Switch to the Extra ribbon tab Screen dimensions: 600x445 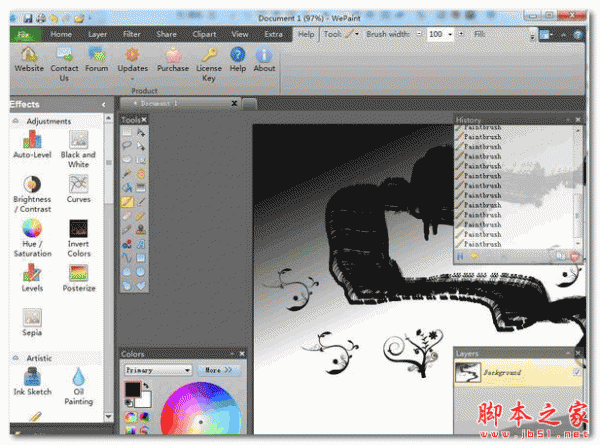tap(274, 34)
